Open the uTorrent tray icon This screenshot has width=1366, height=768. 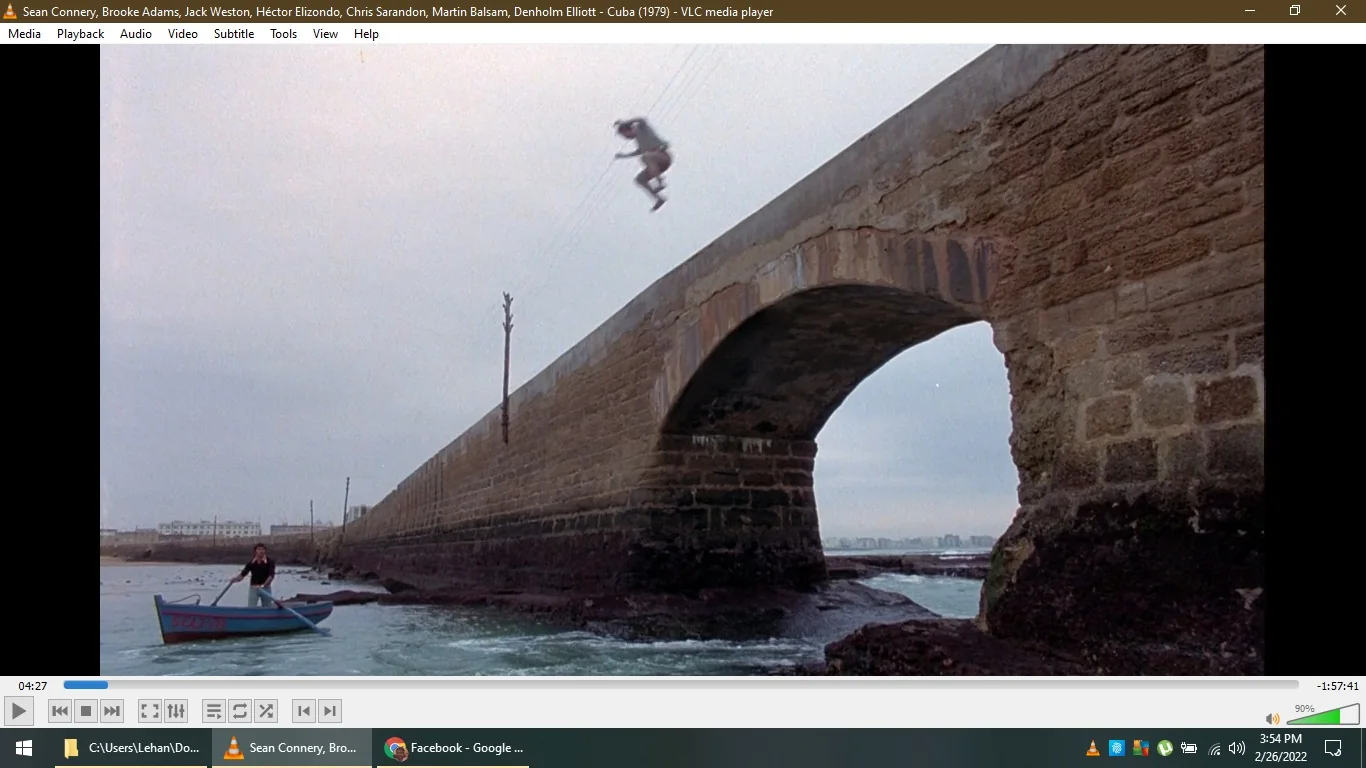(x=1165, y=748)
